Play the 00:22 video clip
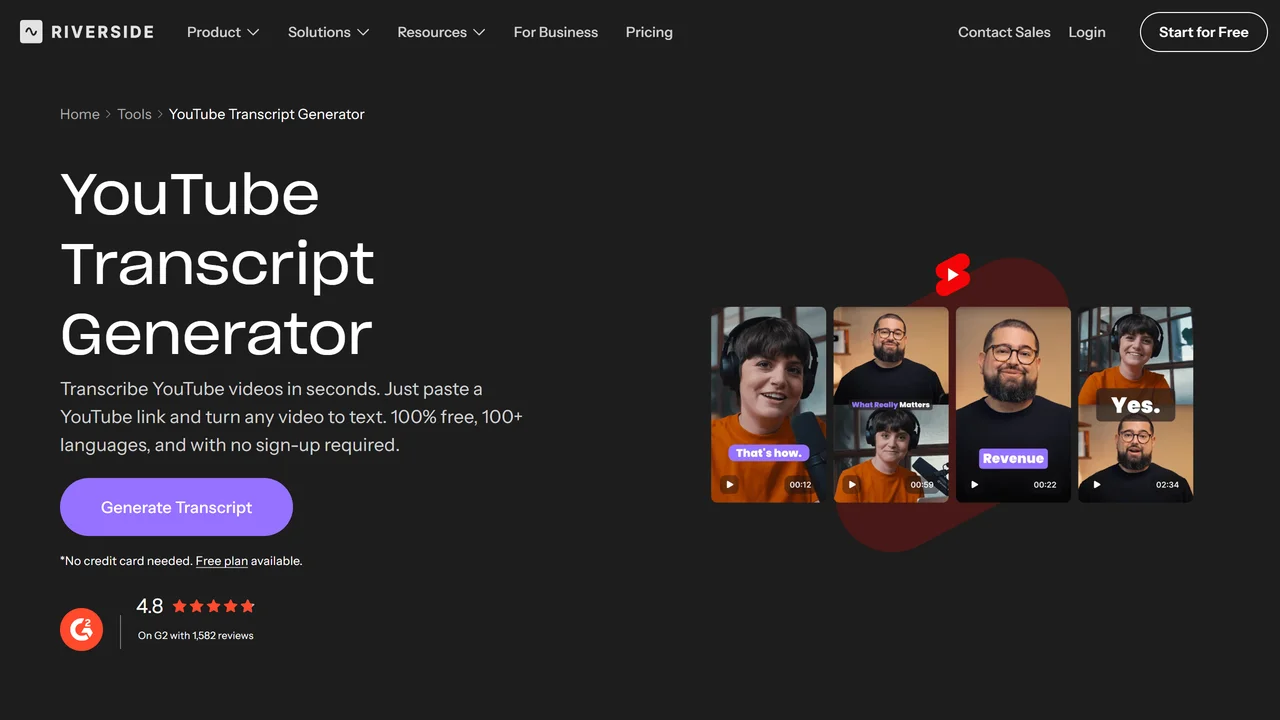This screenshot has height=720, width=1280. point(975,485)
